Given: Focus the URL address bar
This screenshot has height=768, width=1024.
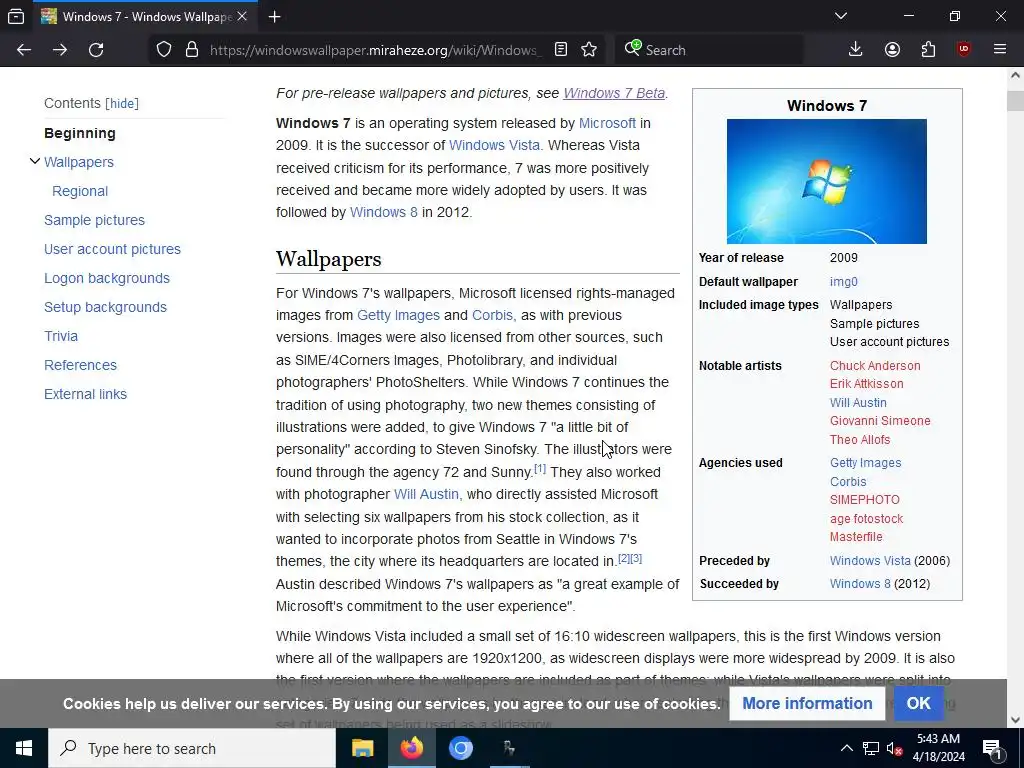Looking at the screenshot, I should [376, 50].
